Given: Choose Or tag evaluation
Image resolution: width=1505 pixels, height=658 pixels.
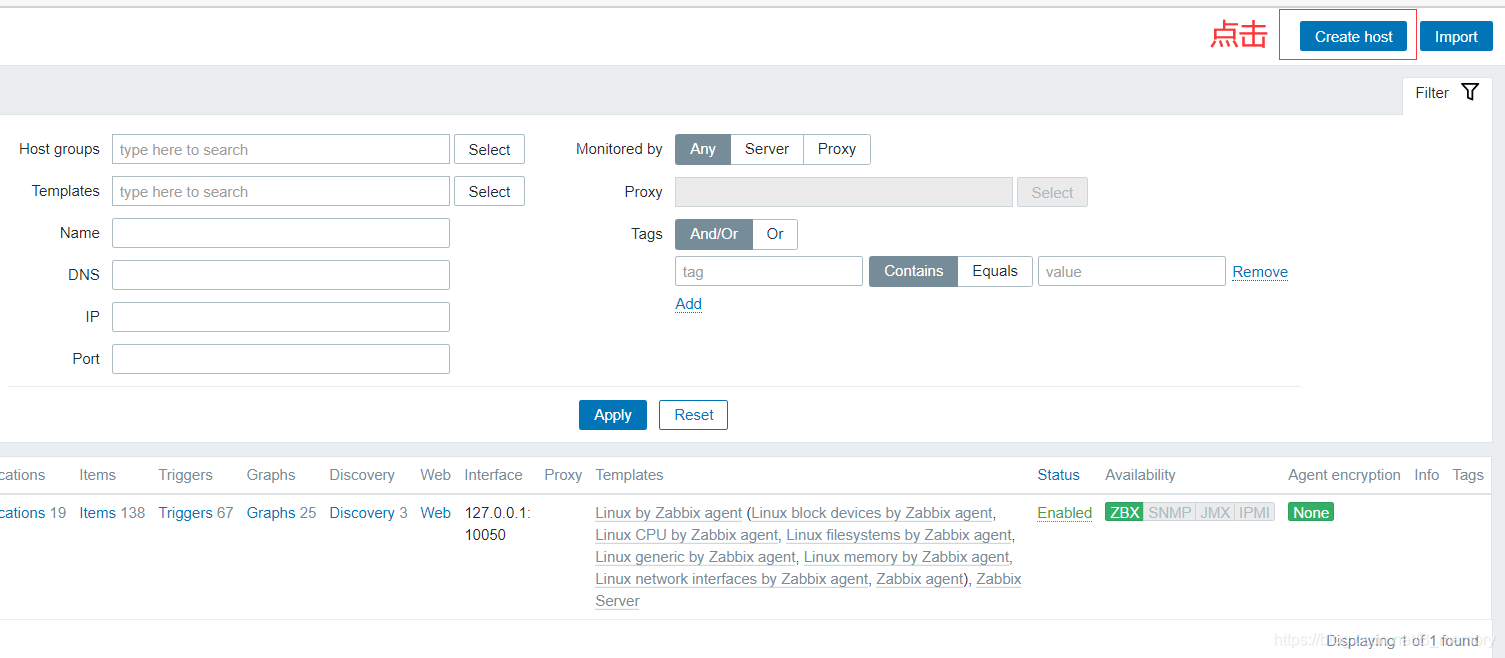Looking at the screenshot, I should coord(775,234).
